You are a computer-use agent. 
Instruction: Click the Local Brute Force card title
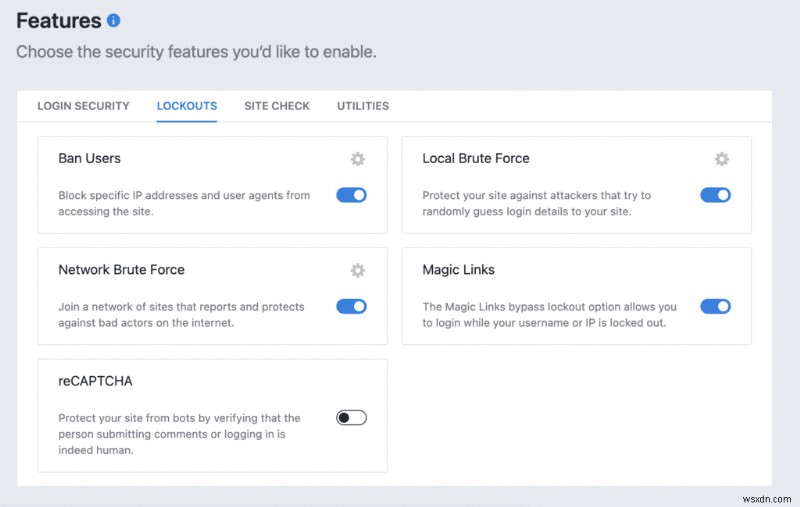pyautogui.click(x=476, y=158)
